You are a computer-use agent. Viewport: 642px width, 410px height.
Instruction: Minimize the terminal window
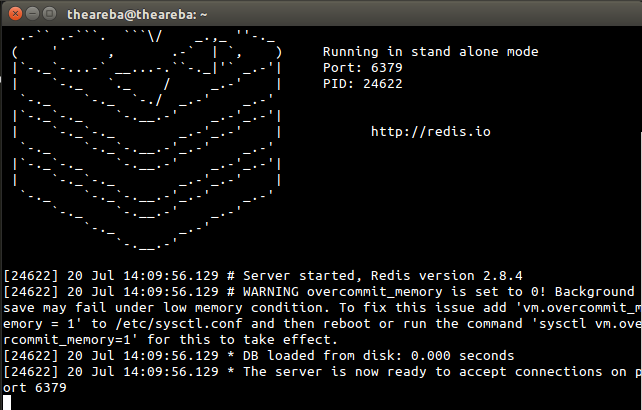32,14
